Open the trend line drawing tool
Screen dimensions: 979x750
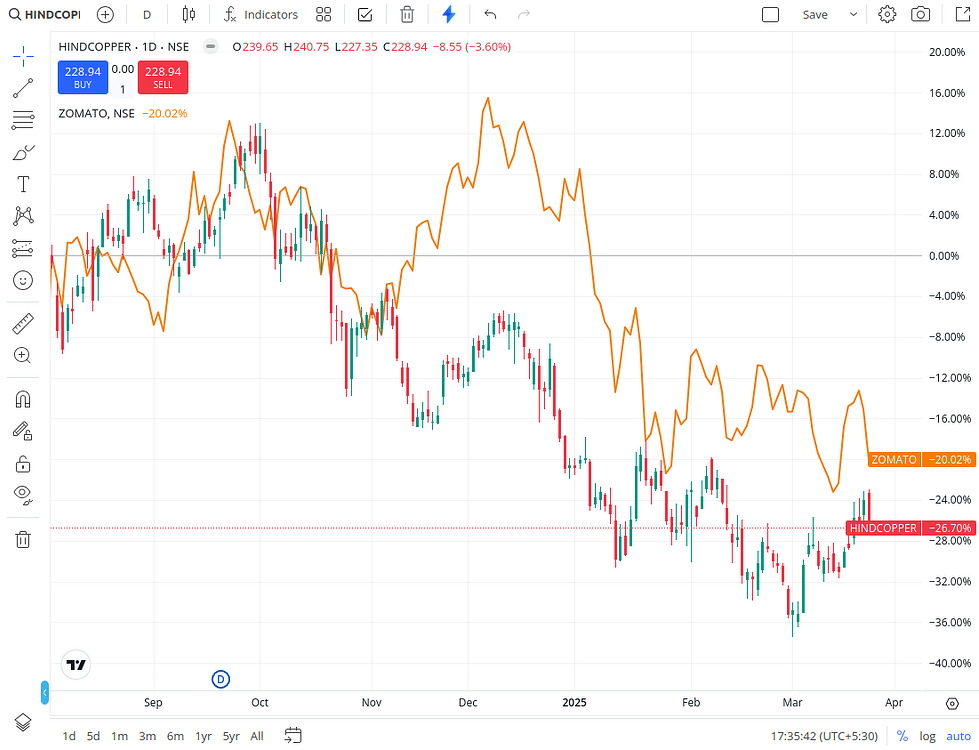click(x=22, y=88)
